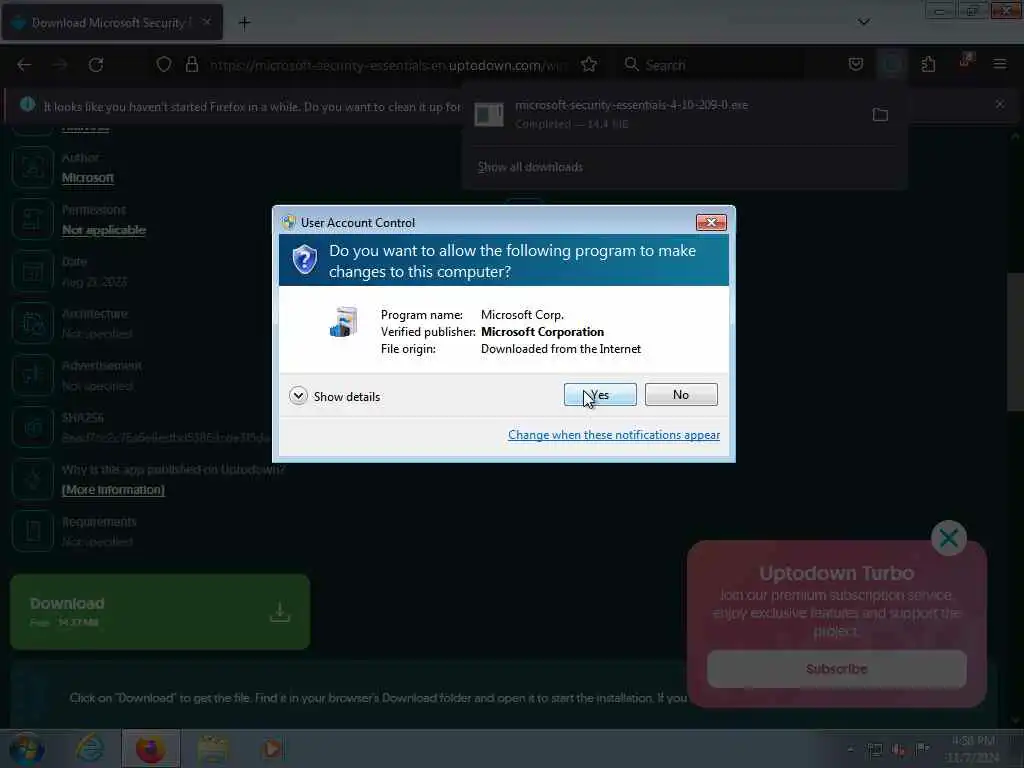Image resolution: width=1024 pixels, height=768 pixels.
Task: Open a new tab with plus button
Action: pos(244,24)
